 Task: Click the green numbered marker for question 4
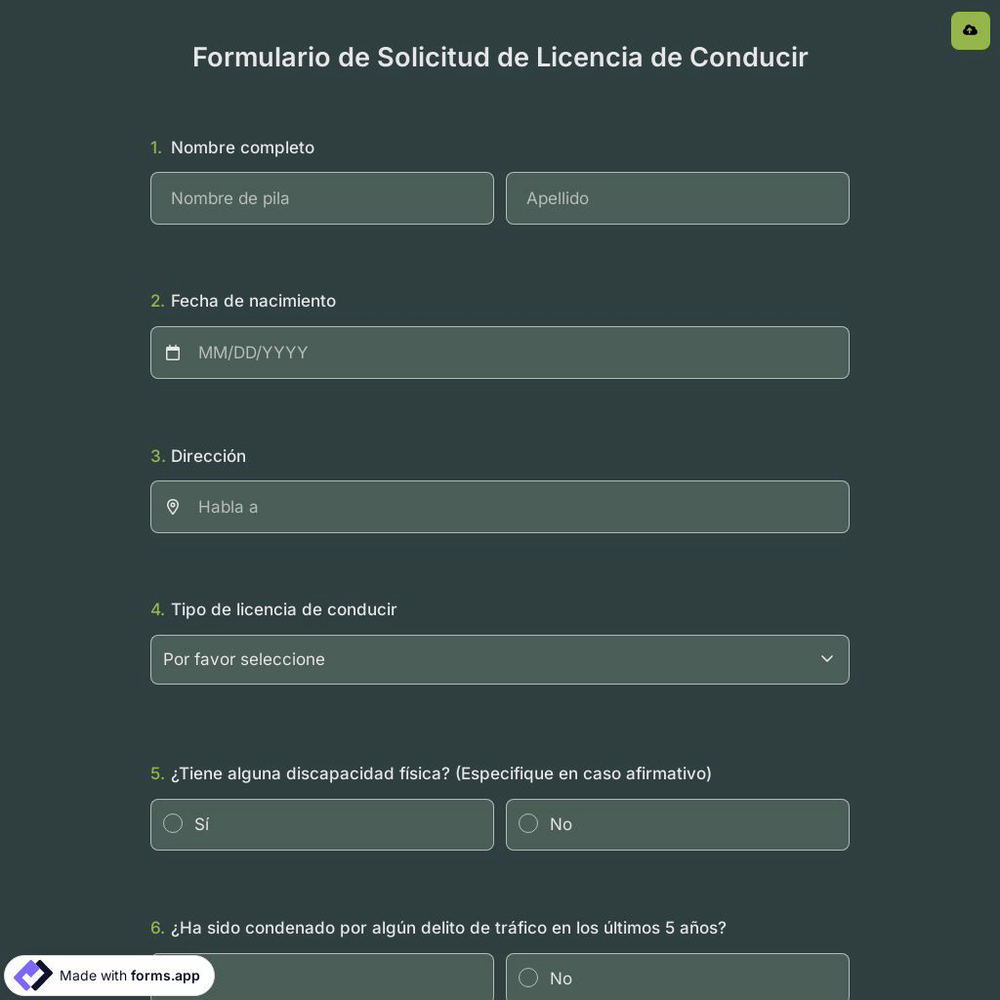pos(157,609)
